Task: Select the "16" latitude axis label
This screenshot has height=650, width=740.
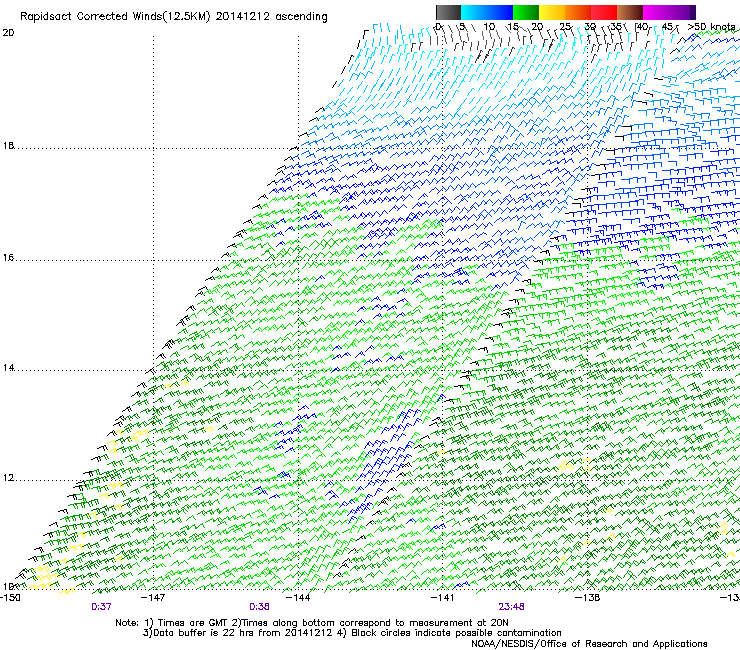Action: [x=8, y=258]
